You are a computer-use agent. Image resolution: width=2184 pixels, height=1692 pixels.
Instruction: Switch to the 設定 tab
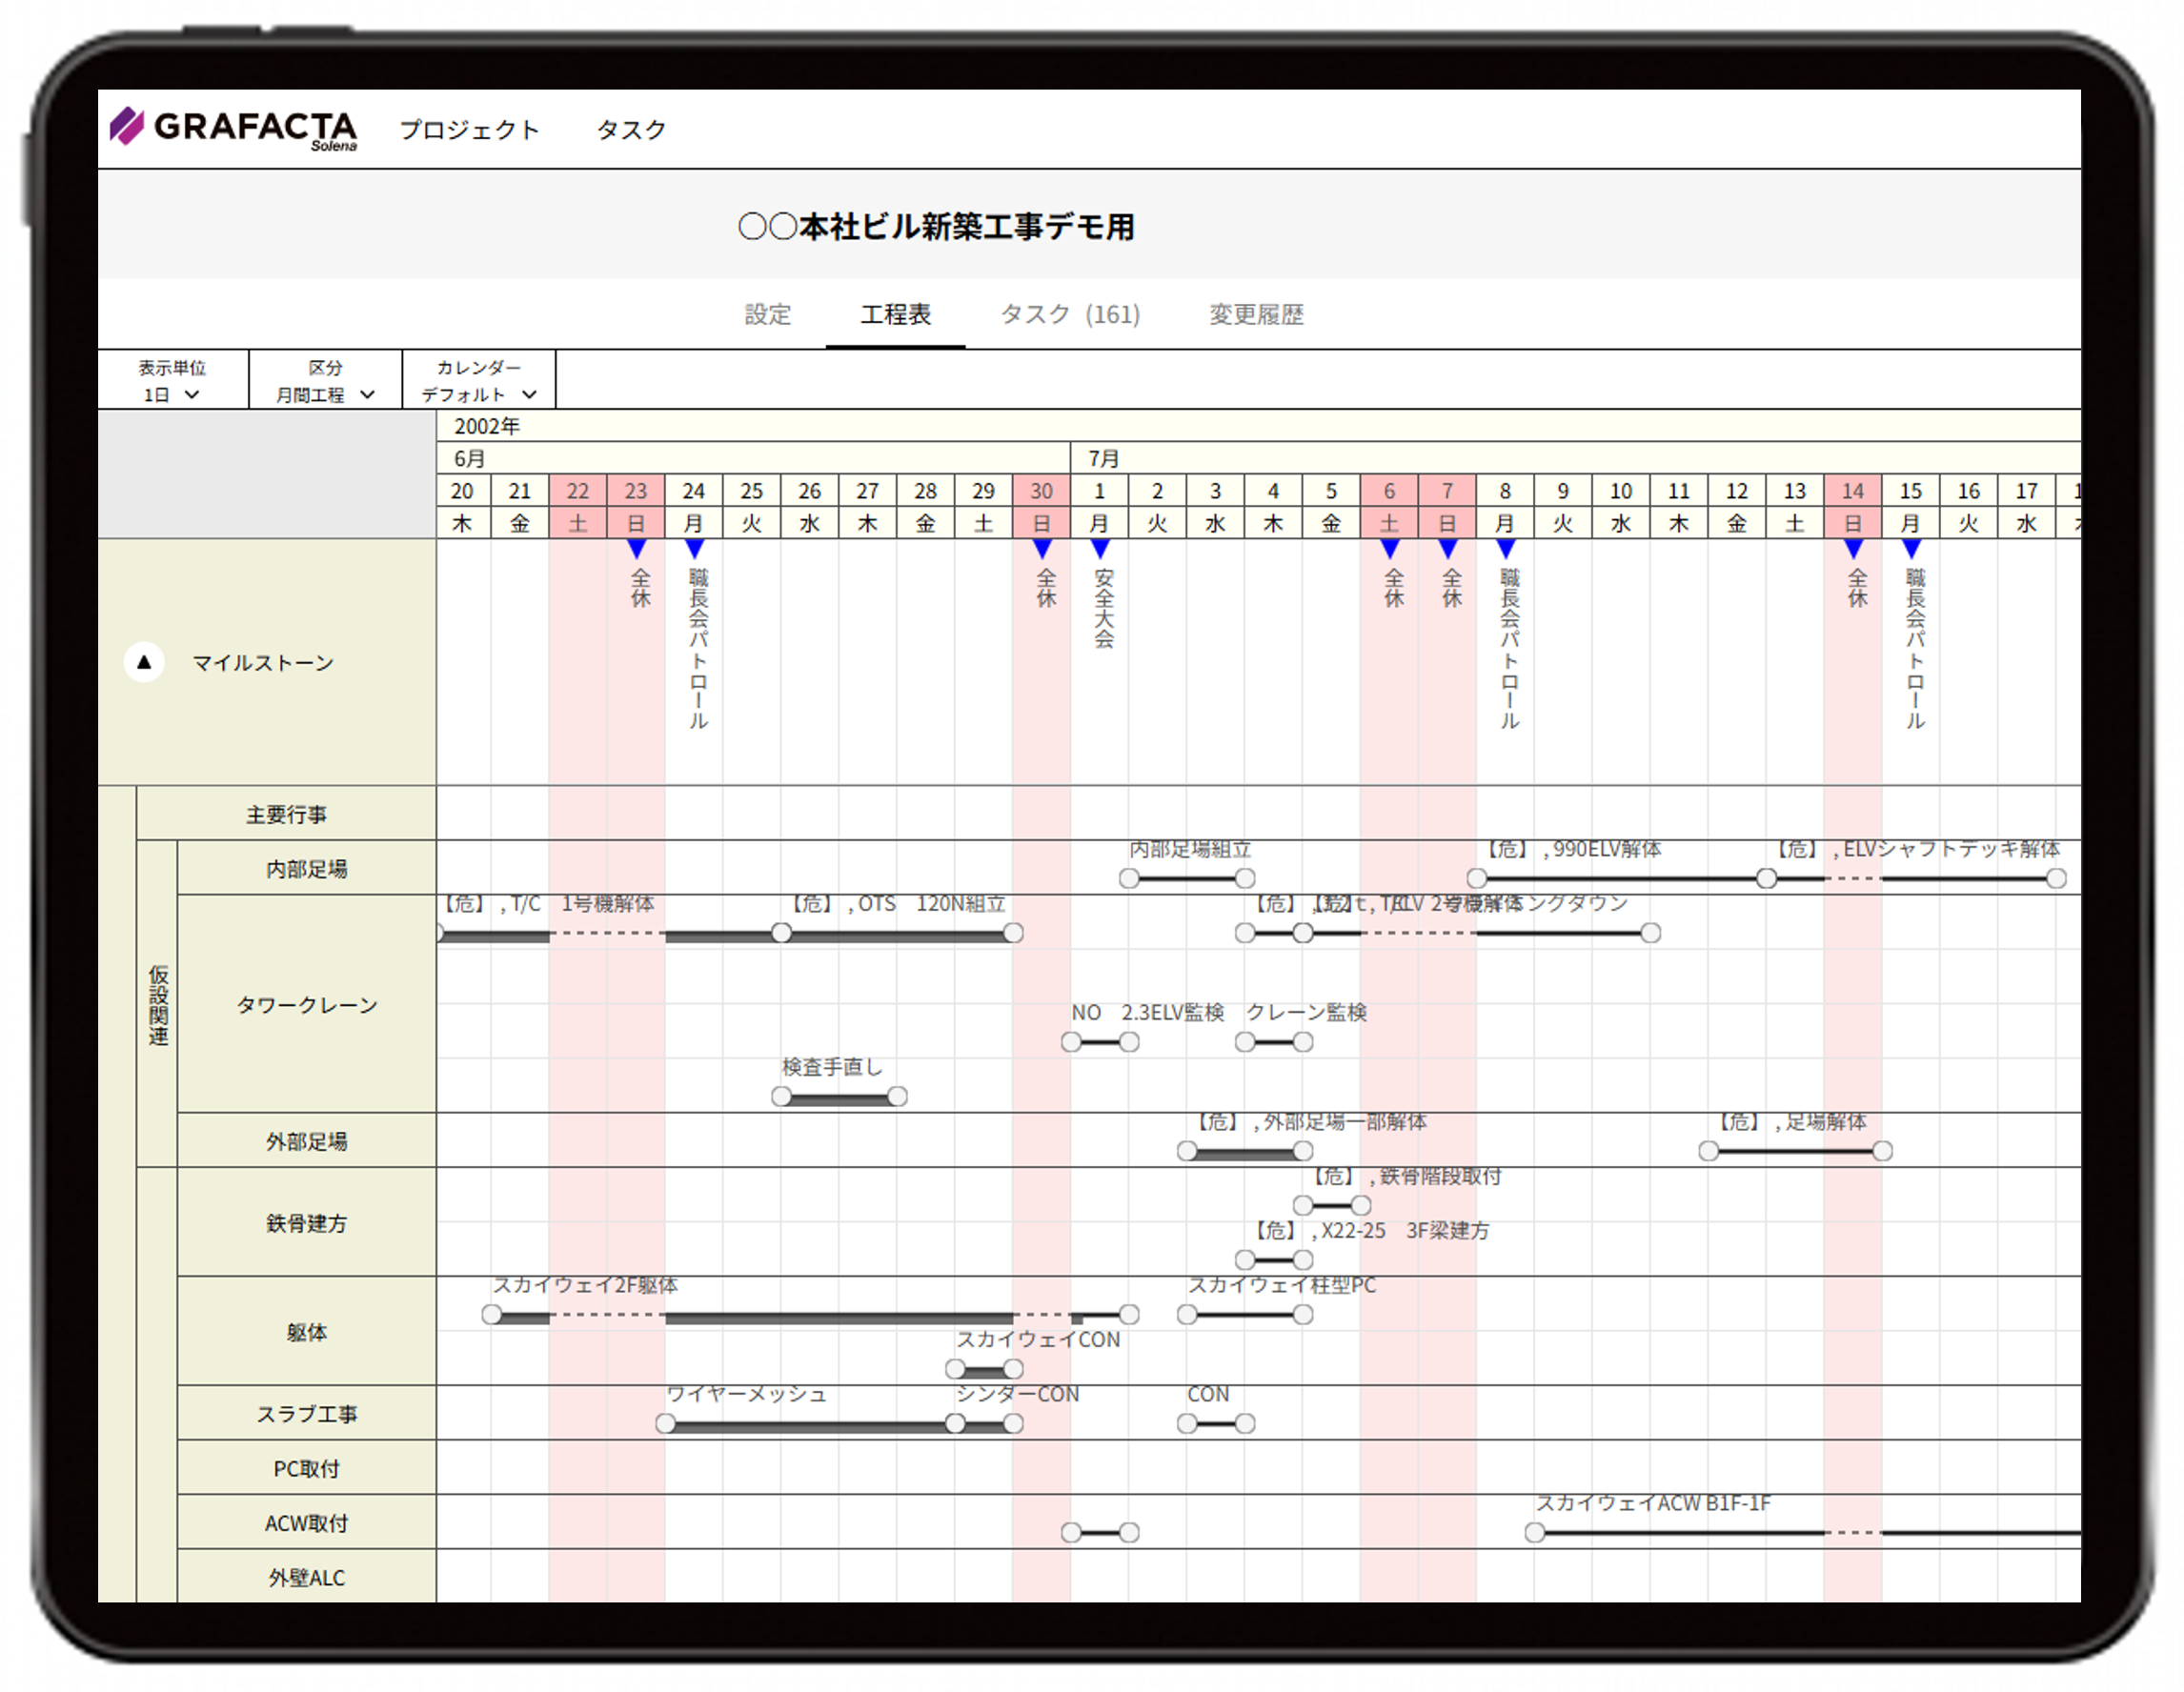(x=767, y=314)
